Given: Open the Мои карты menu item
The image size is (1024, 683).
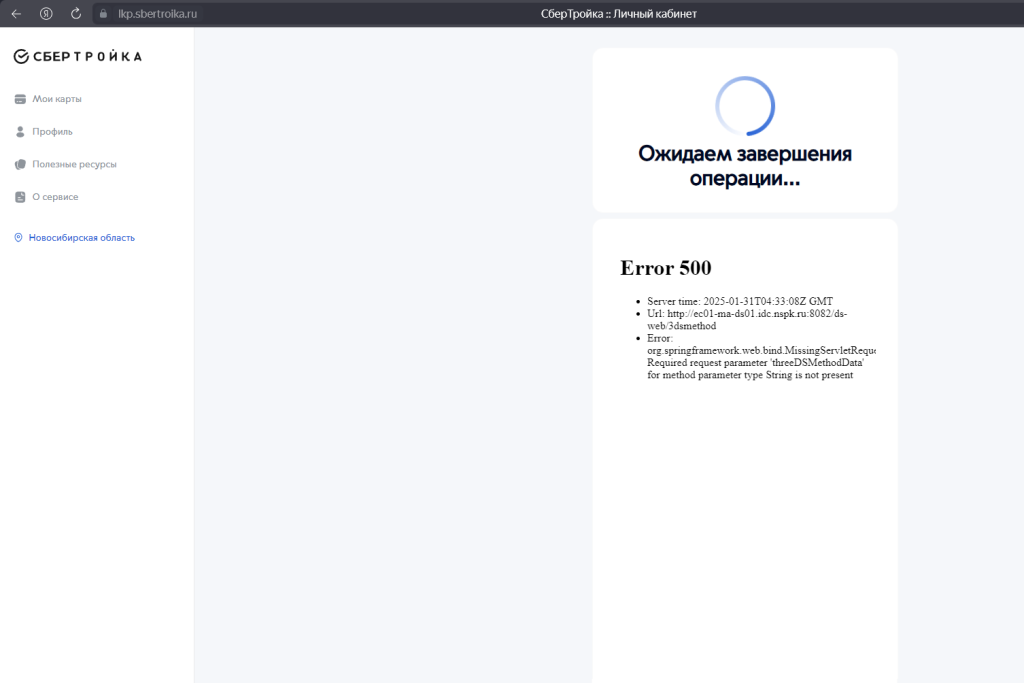Looking at the screenshot, I should coord(57,99).
